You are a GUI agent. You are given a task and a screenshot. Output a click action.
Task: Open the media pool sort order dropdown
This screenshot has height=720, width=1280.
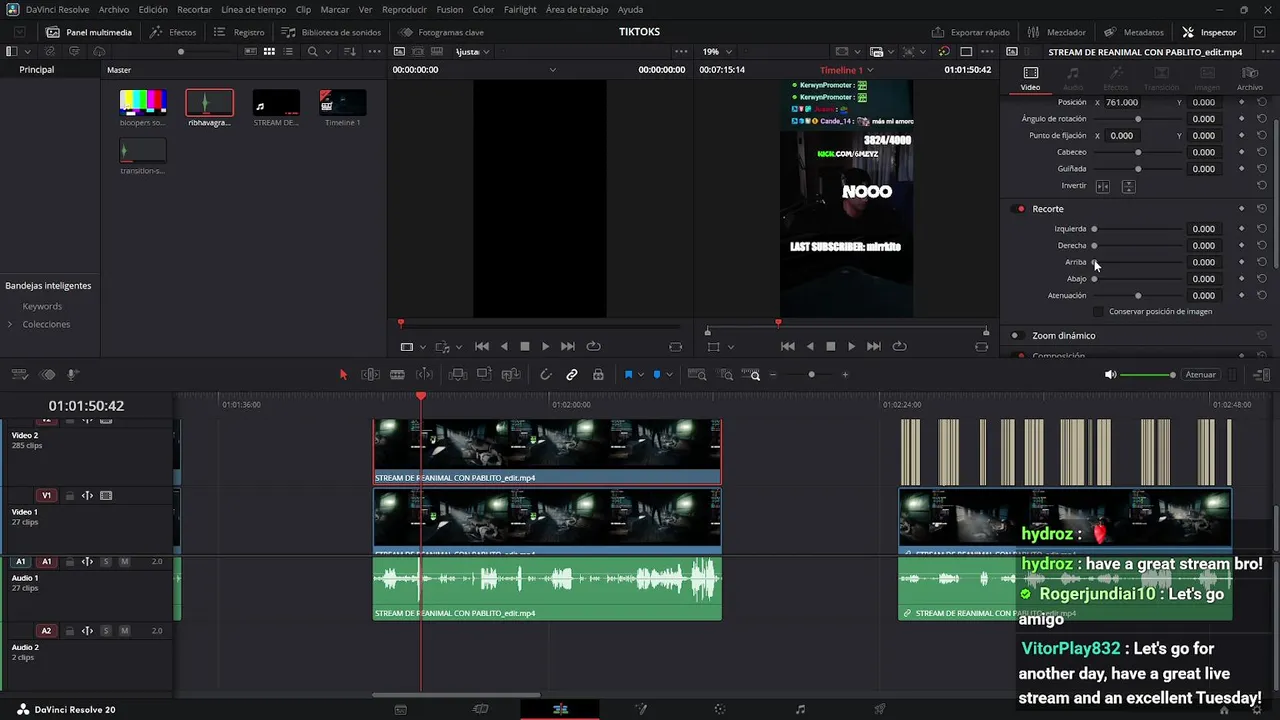349,51
